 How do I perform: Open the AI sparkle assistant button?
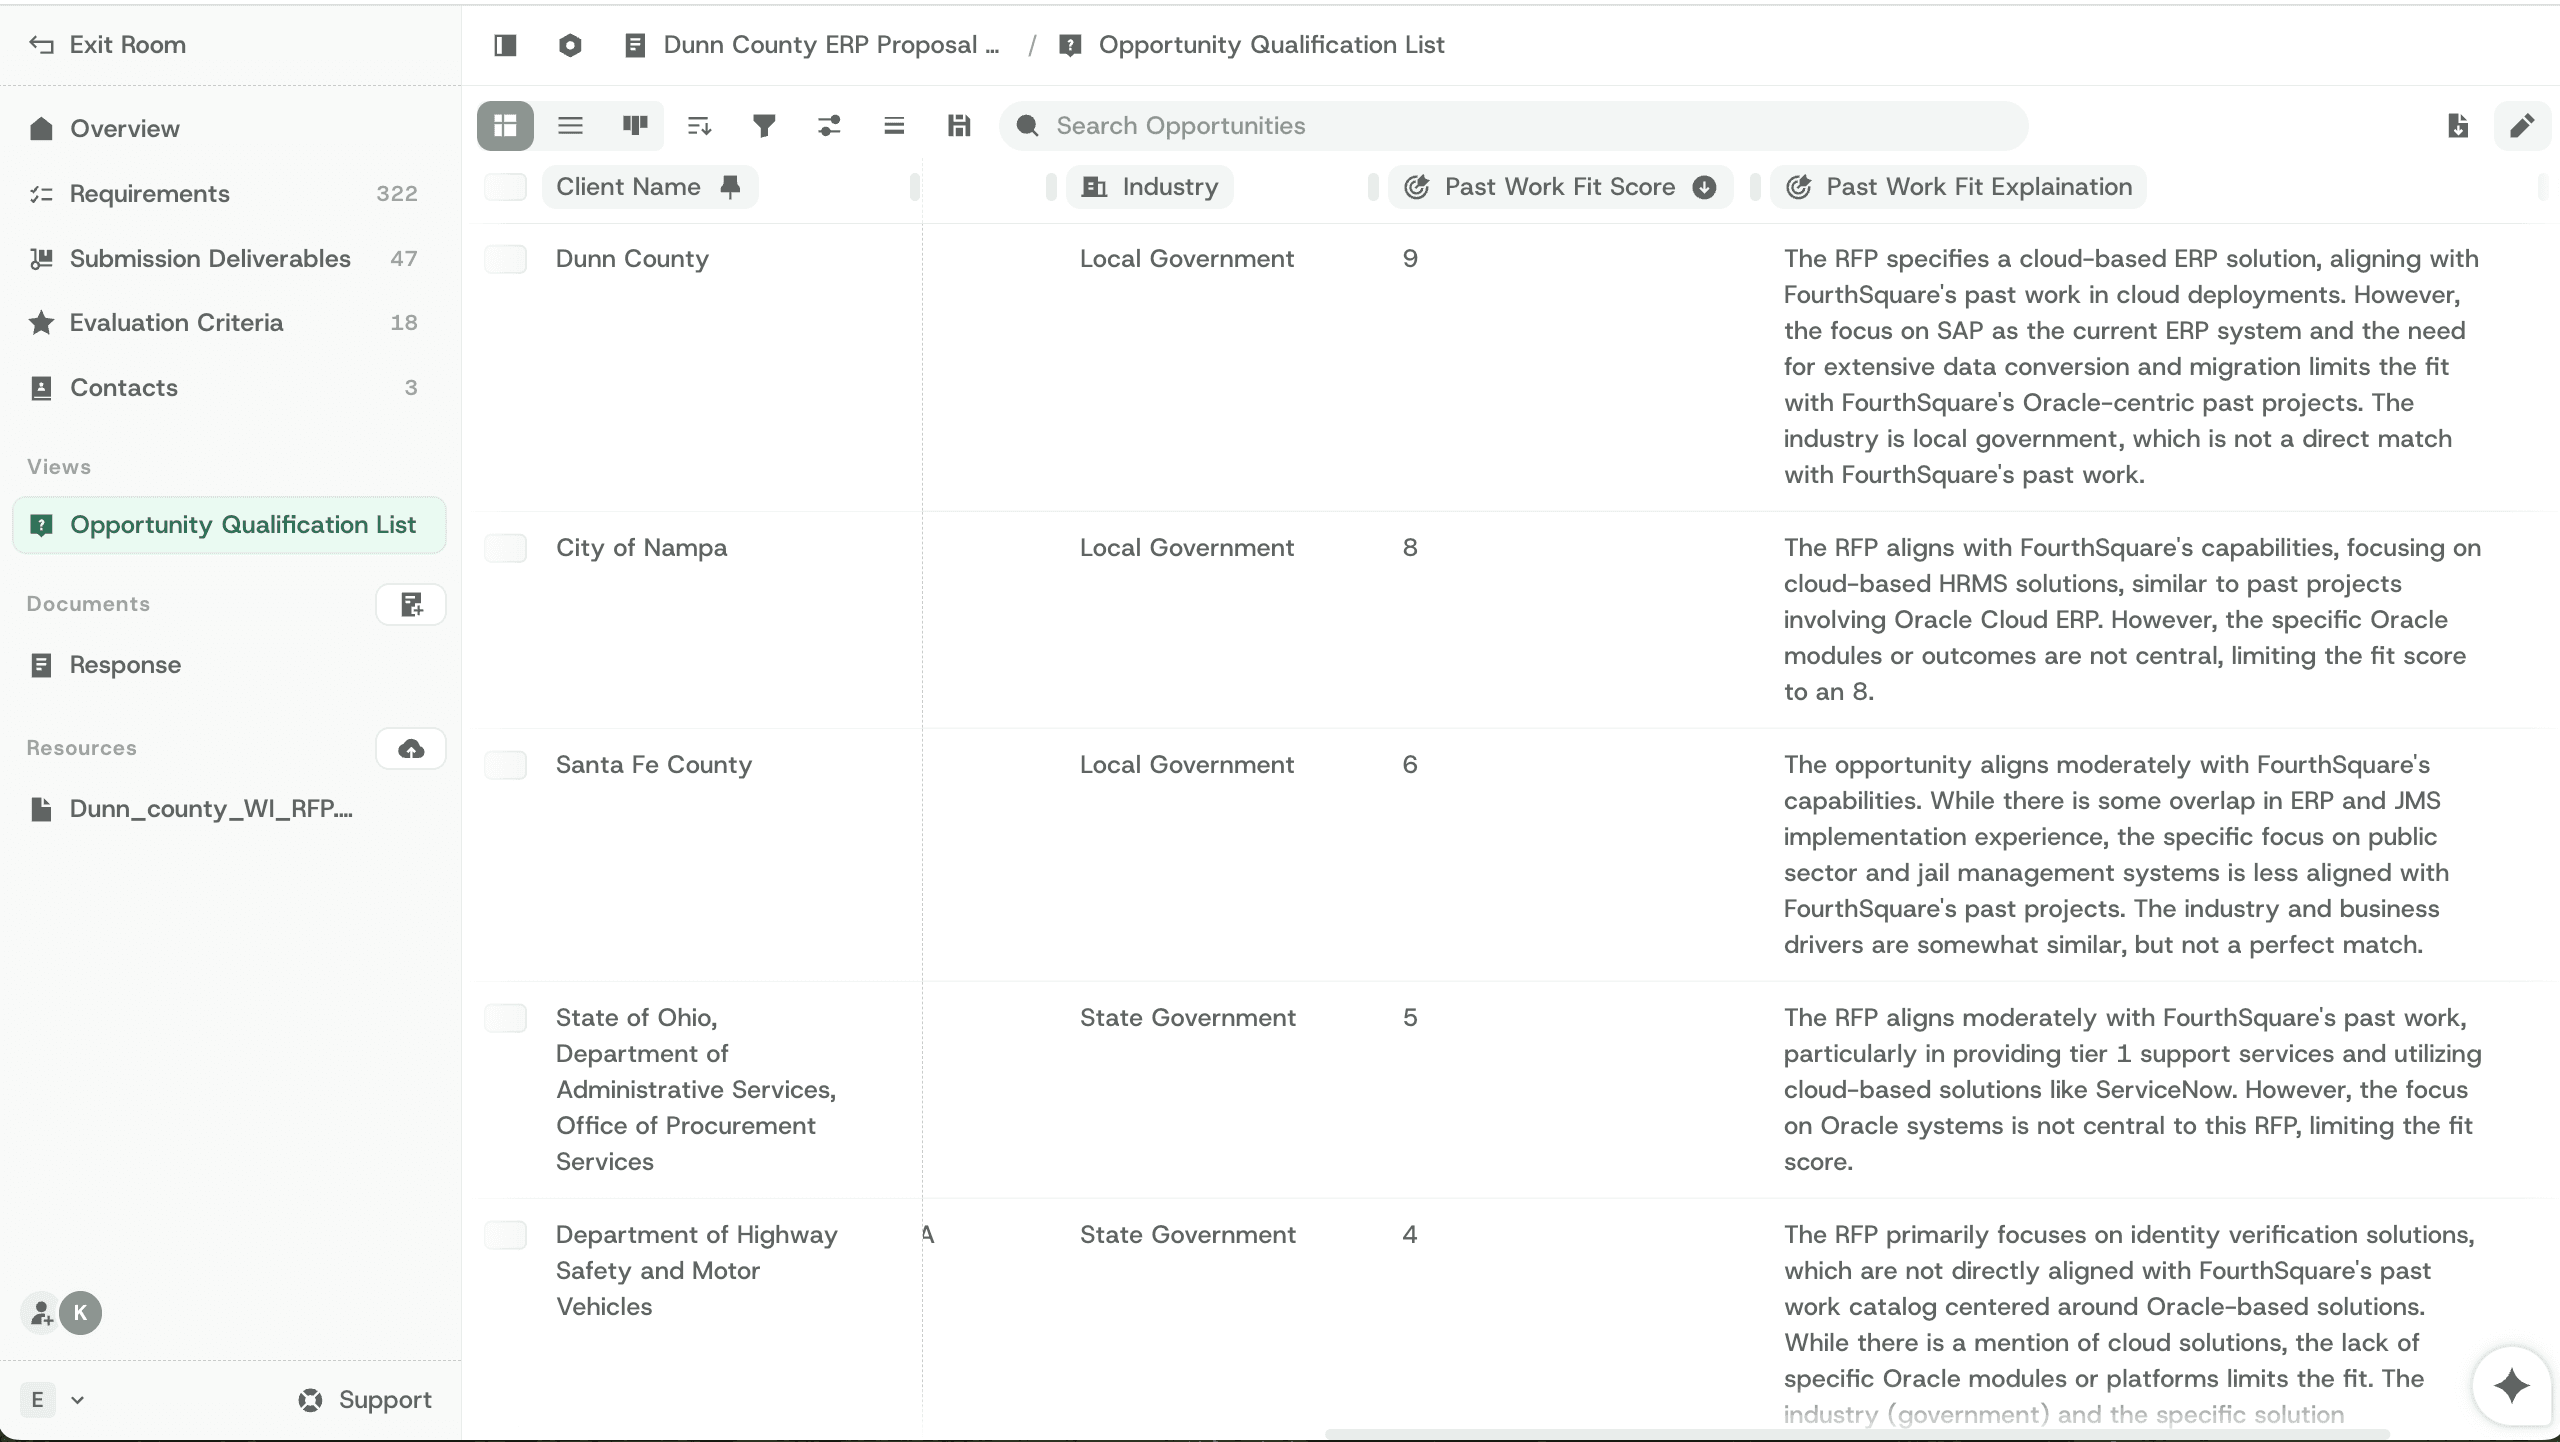pos(2511,1386)
